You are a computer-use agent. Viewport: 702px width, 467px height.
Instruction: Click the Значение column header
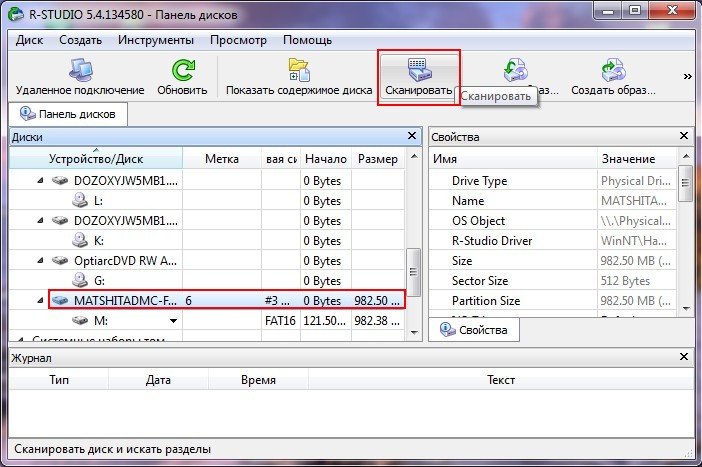637,159
